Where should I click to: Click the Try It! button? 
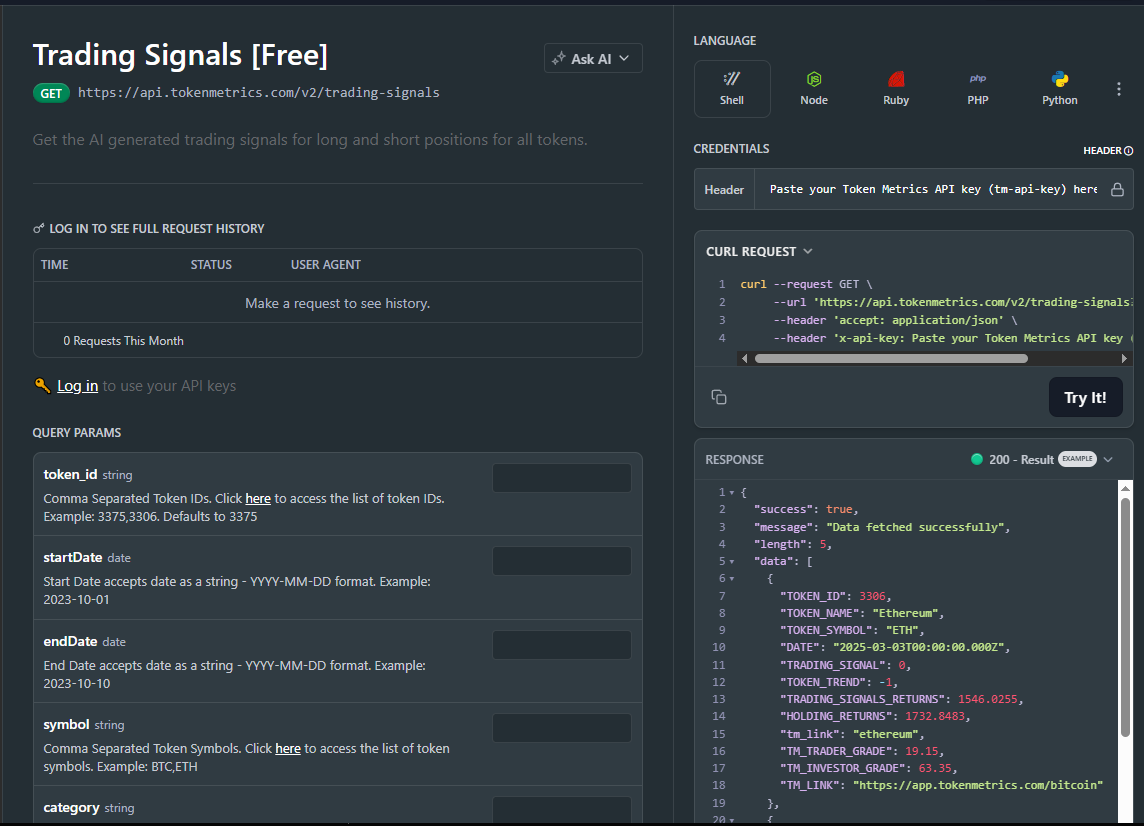click(x=1085, y=397)
